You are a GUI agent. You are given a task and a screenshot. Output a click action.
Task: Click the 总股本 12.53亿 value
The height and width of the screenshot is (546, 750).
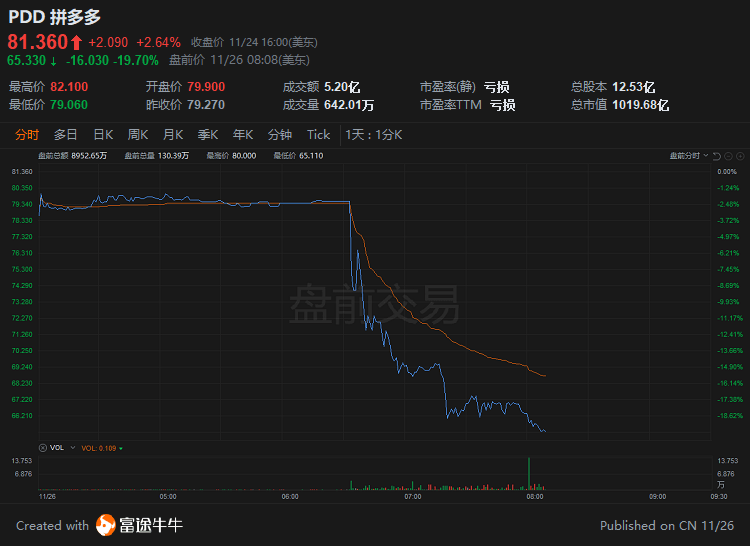[634, 87]
